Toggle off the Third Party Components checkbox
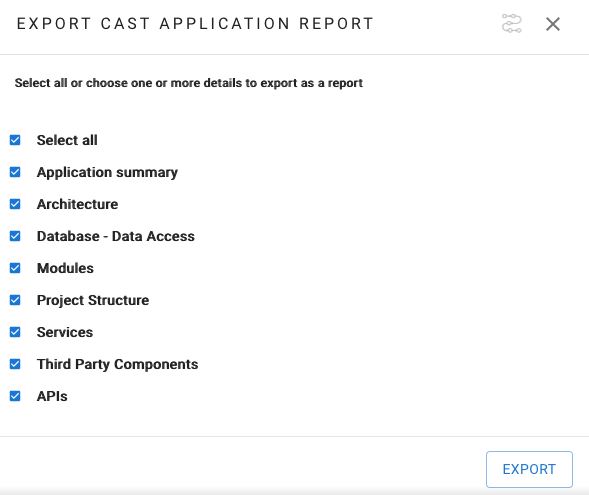Viewport: 589px width, 495px height. pyautogui.click(x=15, y=364)
